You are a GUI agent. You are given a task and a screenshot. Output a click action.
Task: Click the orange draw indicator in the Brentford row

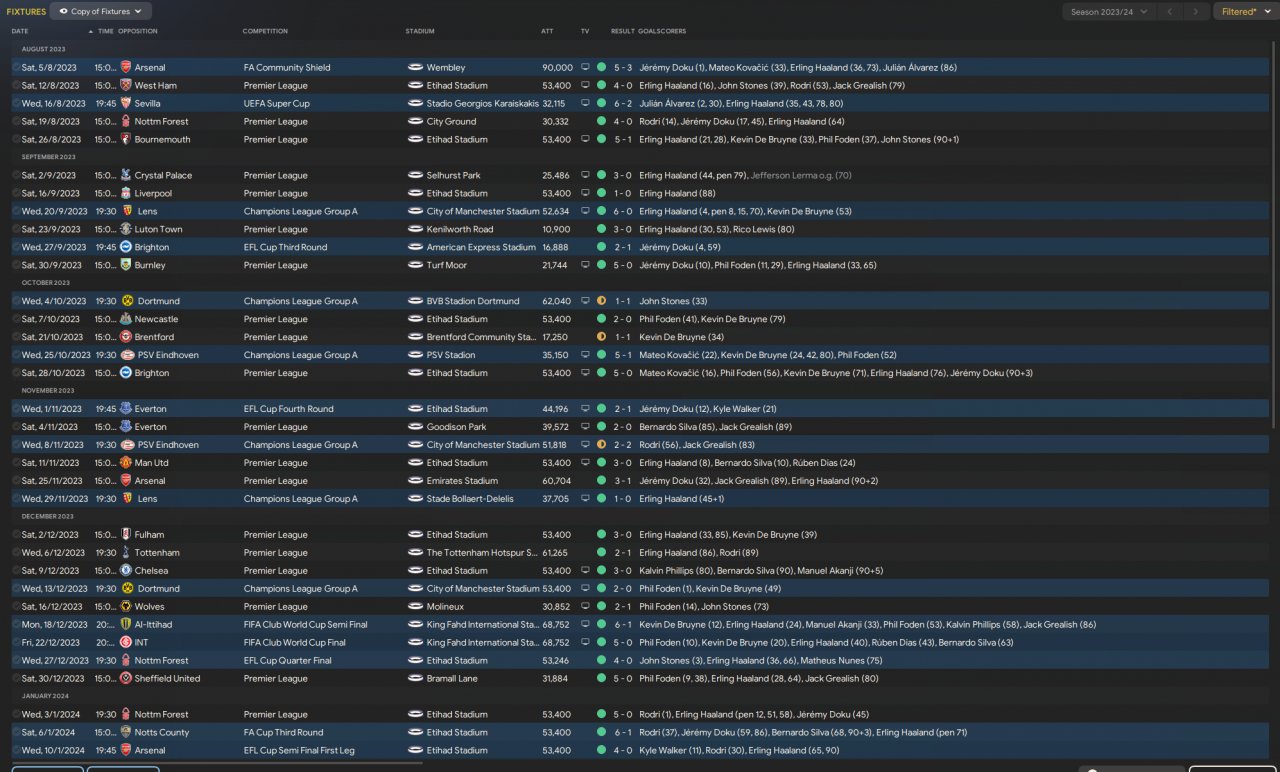click(601, 338)
